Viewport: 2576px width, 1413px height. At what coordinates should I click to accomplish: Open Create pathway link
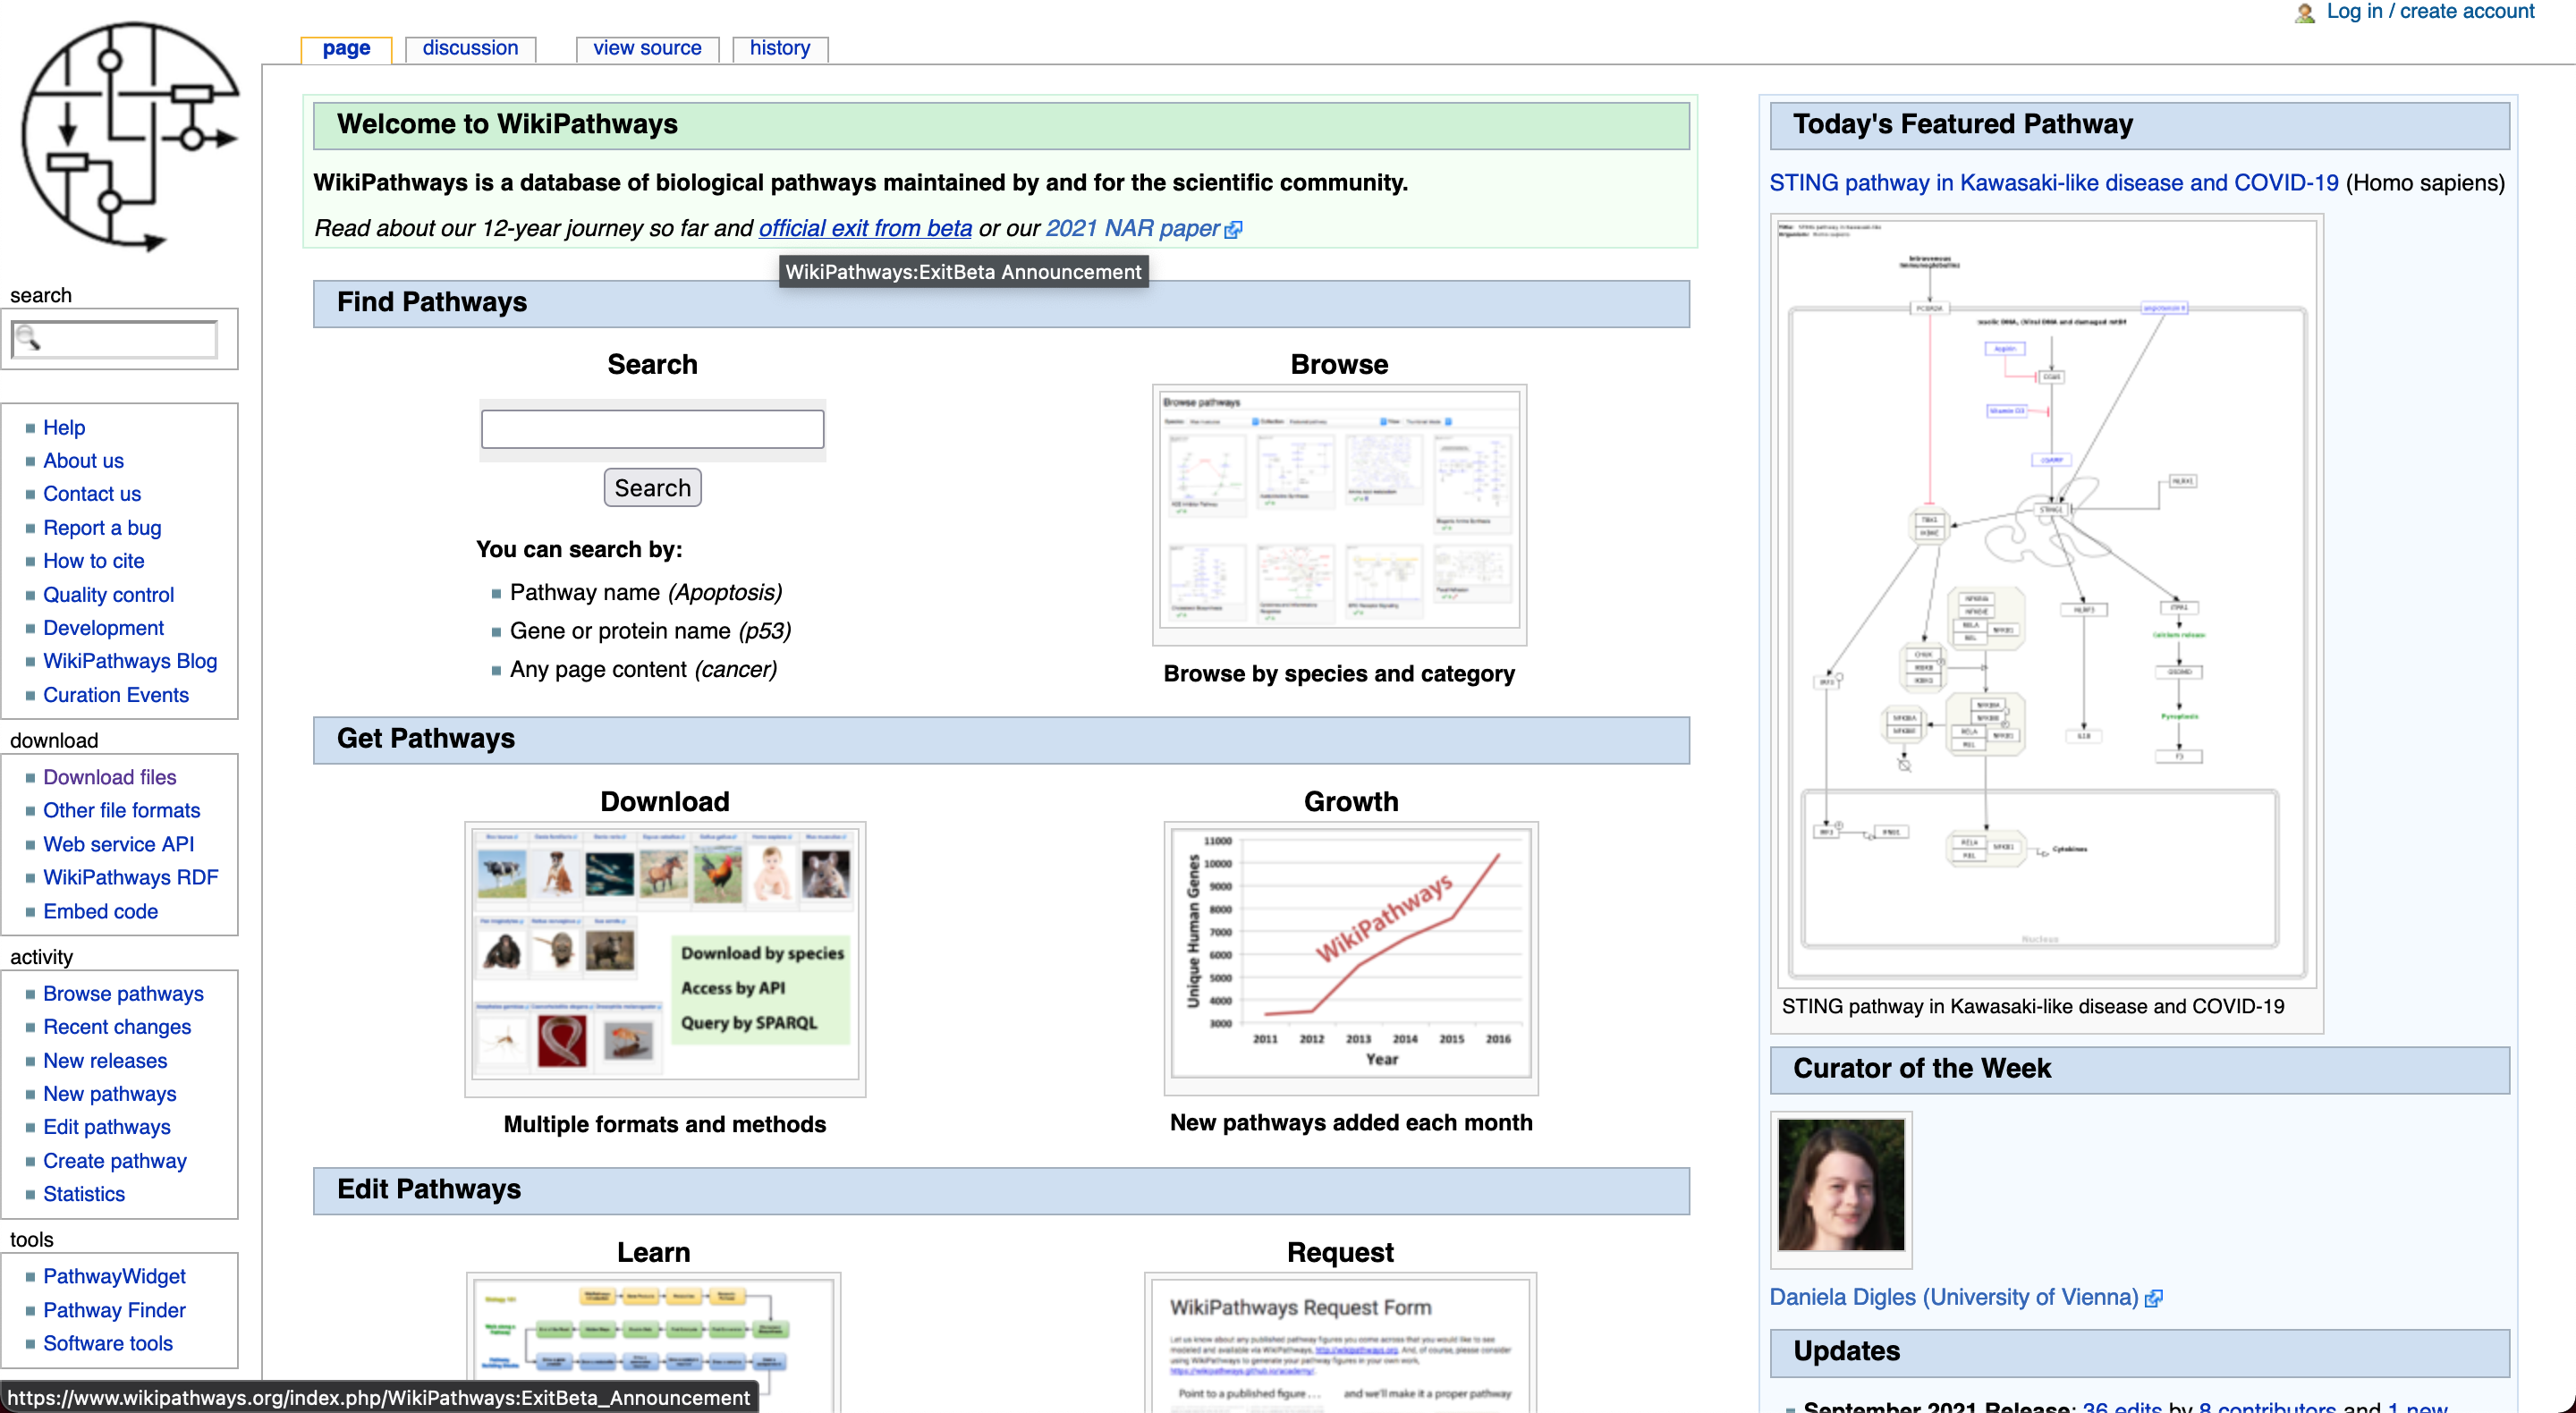click(115, 1161)
